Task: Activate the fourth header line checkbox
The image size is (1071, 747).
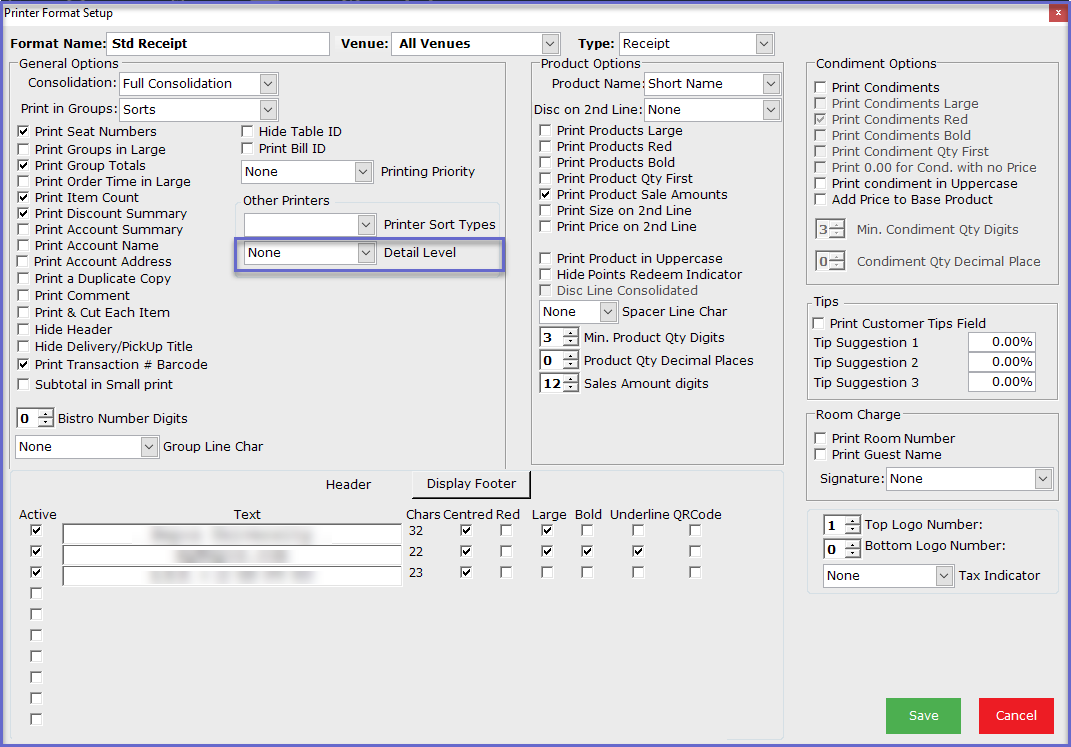Action: point(36,593)
